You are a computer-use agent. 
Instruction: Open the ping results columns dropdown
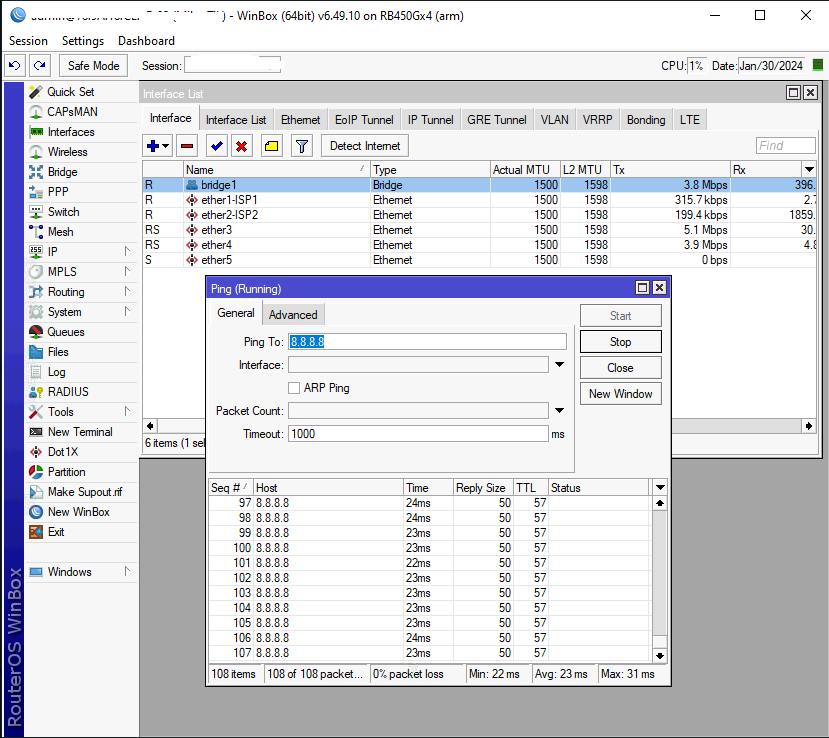(x=660, y=487)
